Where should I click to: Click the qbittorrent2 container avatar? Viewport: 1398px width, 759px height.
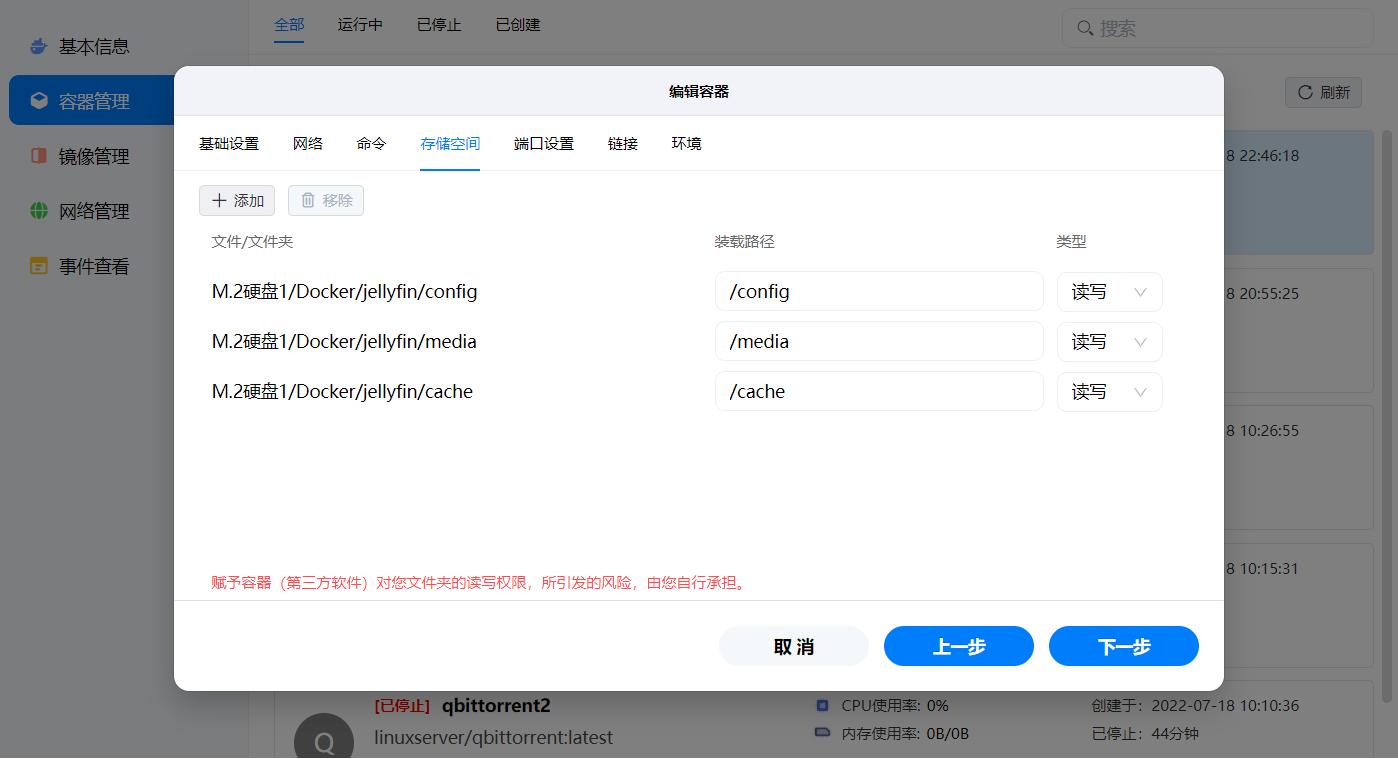pos(323,739)
